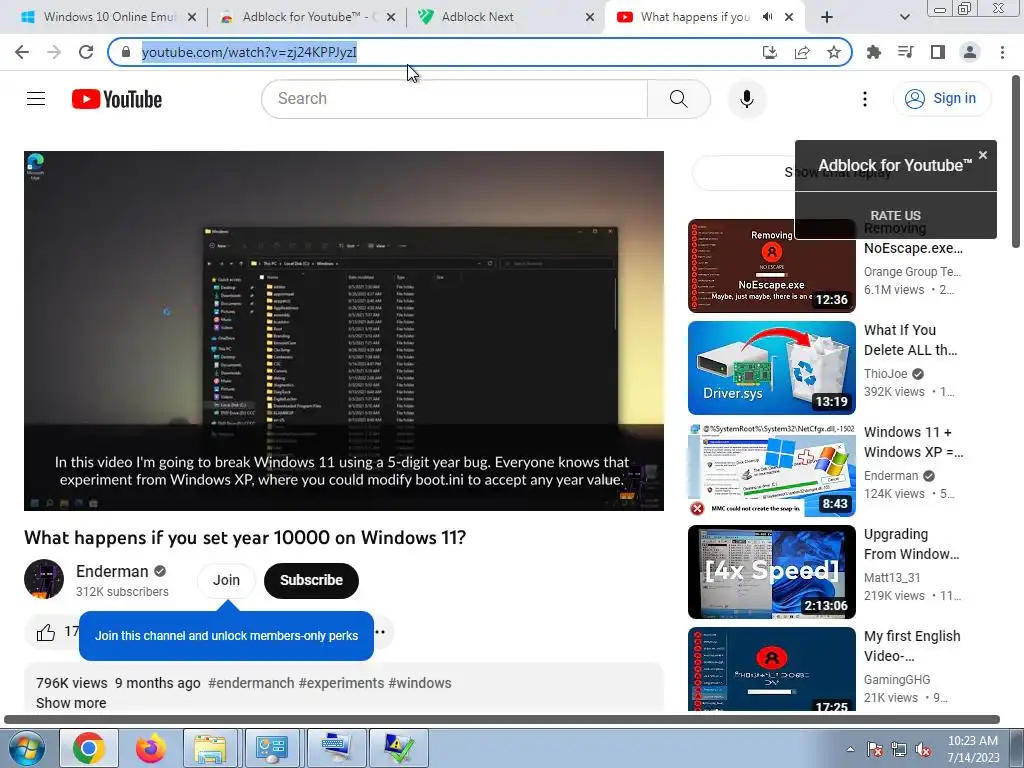Mute the tab using its speaker icon
1024x768 pixels.
767,17
